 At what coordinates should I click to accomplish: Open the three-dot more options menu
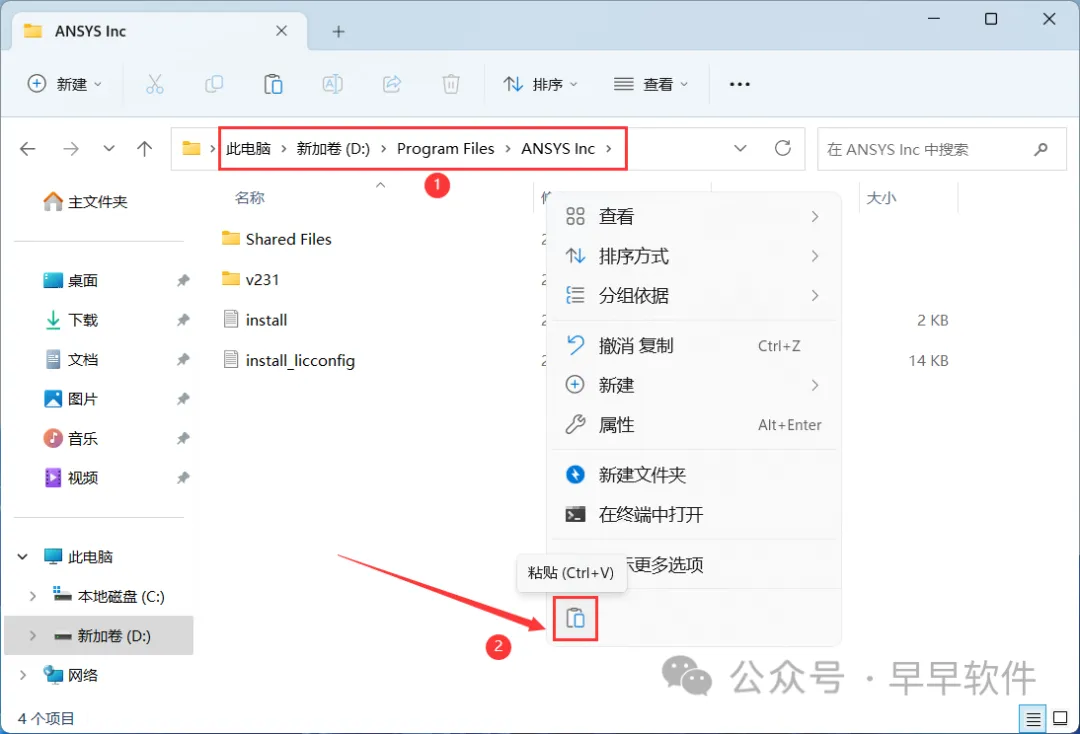739,84
